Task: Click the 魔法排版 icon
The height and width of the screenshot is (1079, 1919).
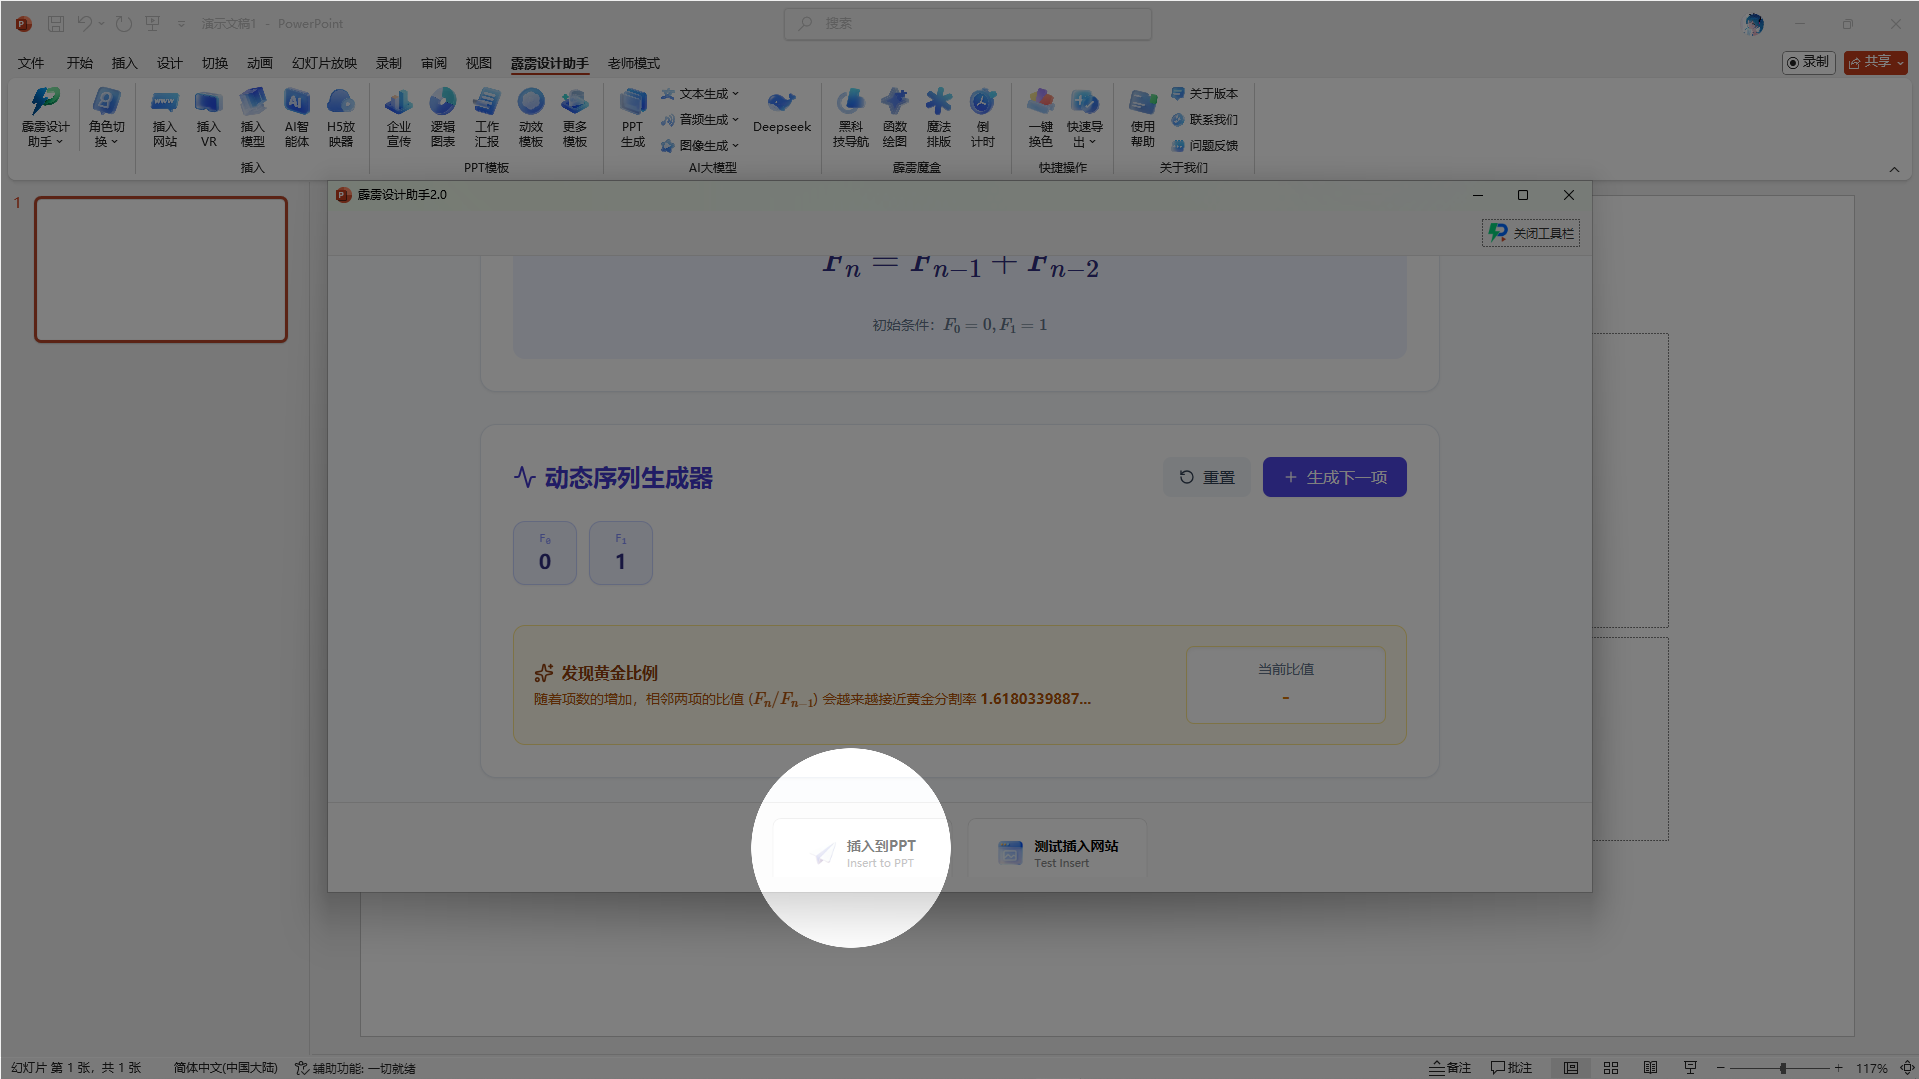Action: (938, 118)
